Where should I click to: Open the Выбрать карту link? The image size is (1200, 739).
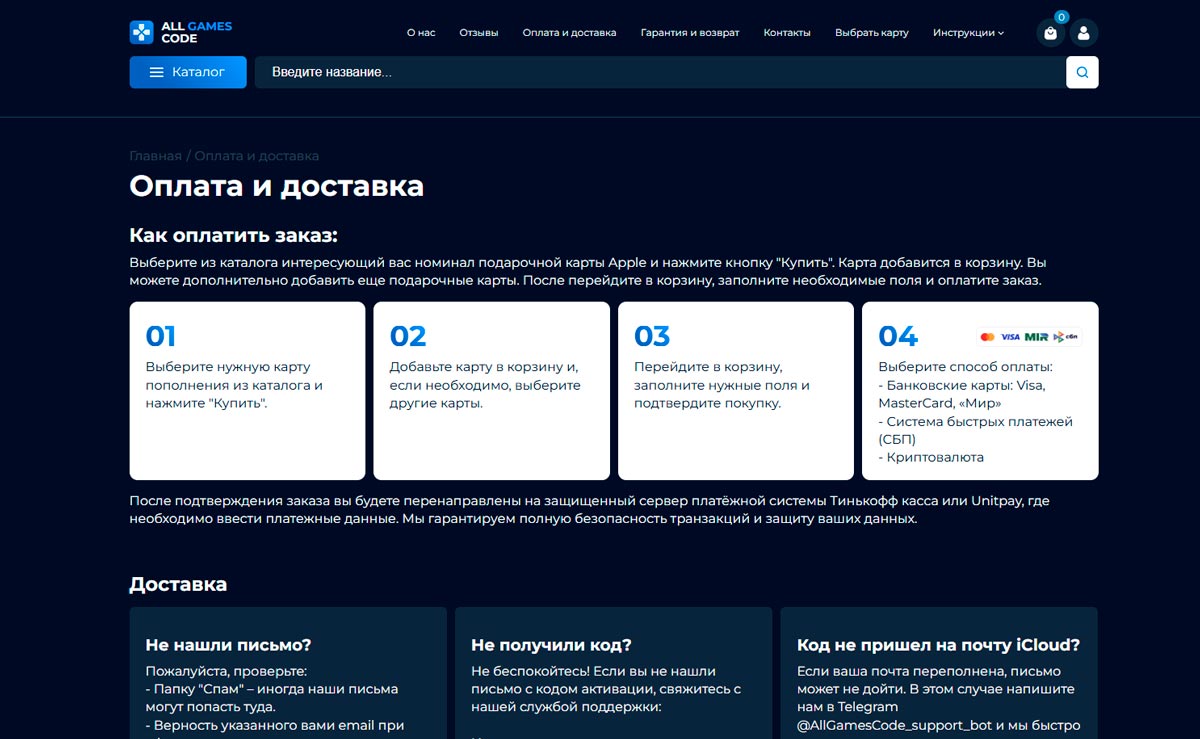click(x=872, y=33)
